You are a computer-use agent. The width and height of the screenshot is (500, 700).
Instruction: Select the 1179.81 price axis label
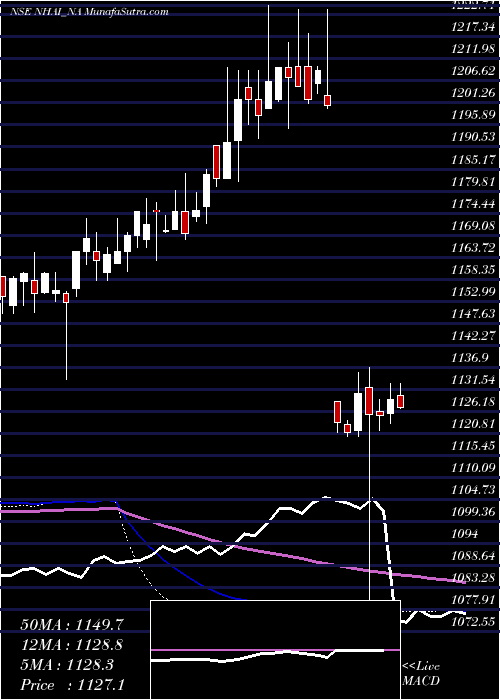pyautogui.click(x=472, y=182)
